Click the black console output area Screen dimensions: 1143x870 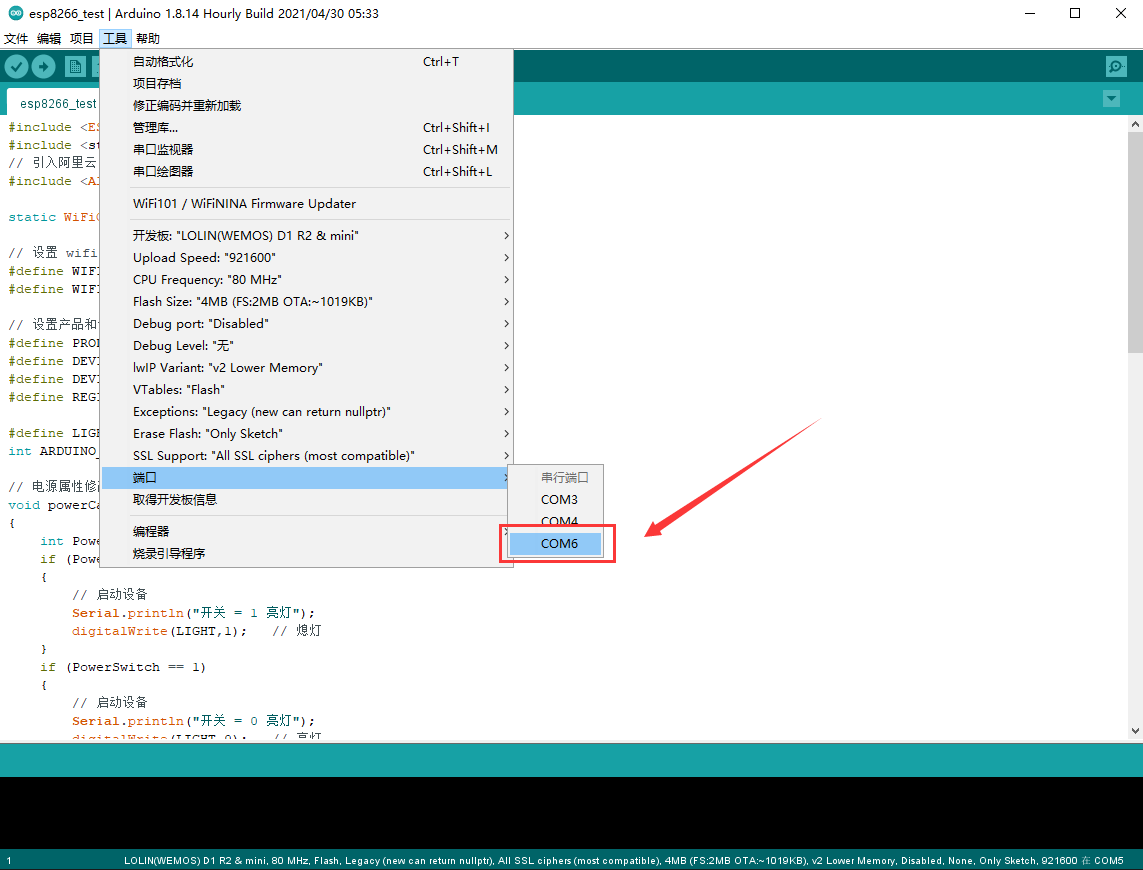pos(572,812)
